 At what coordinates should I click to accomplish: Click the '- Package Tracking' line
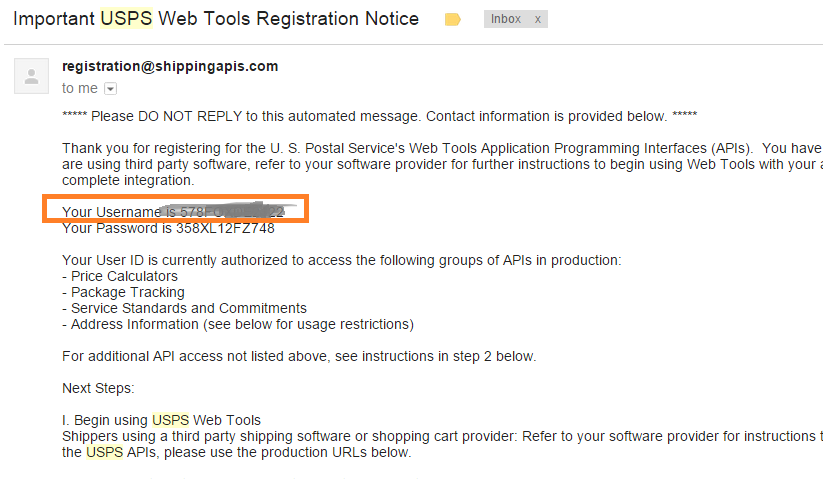pos(123,292)
